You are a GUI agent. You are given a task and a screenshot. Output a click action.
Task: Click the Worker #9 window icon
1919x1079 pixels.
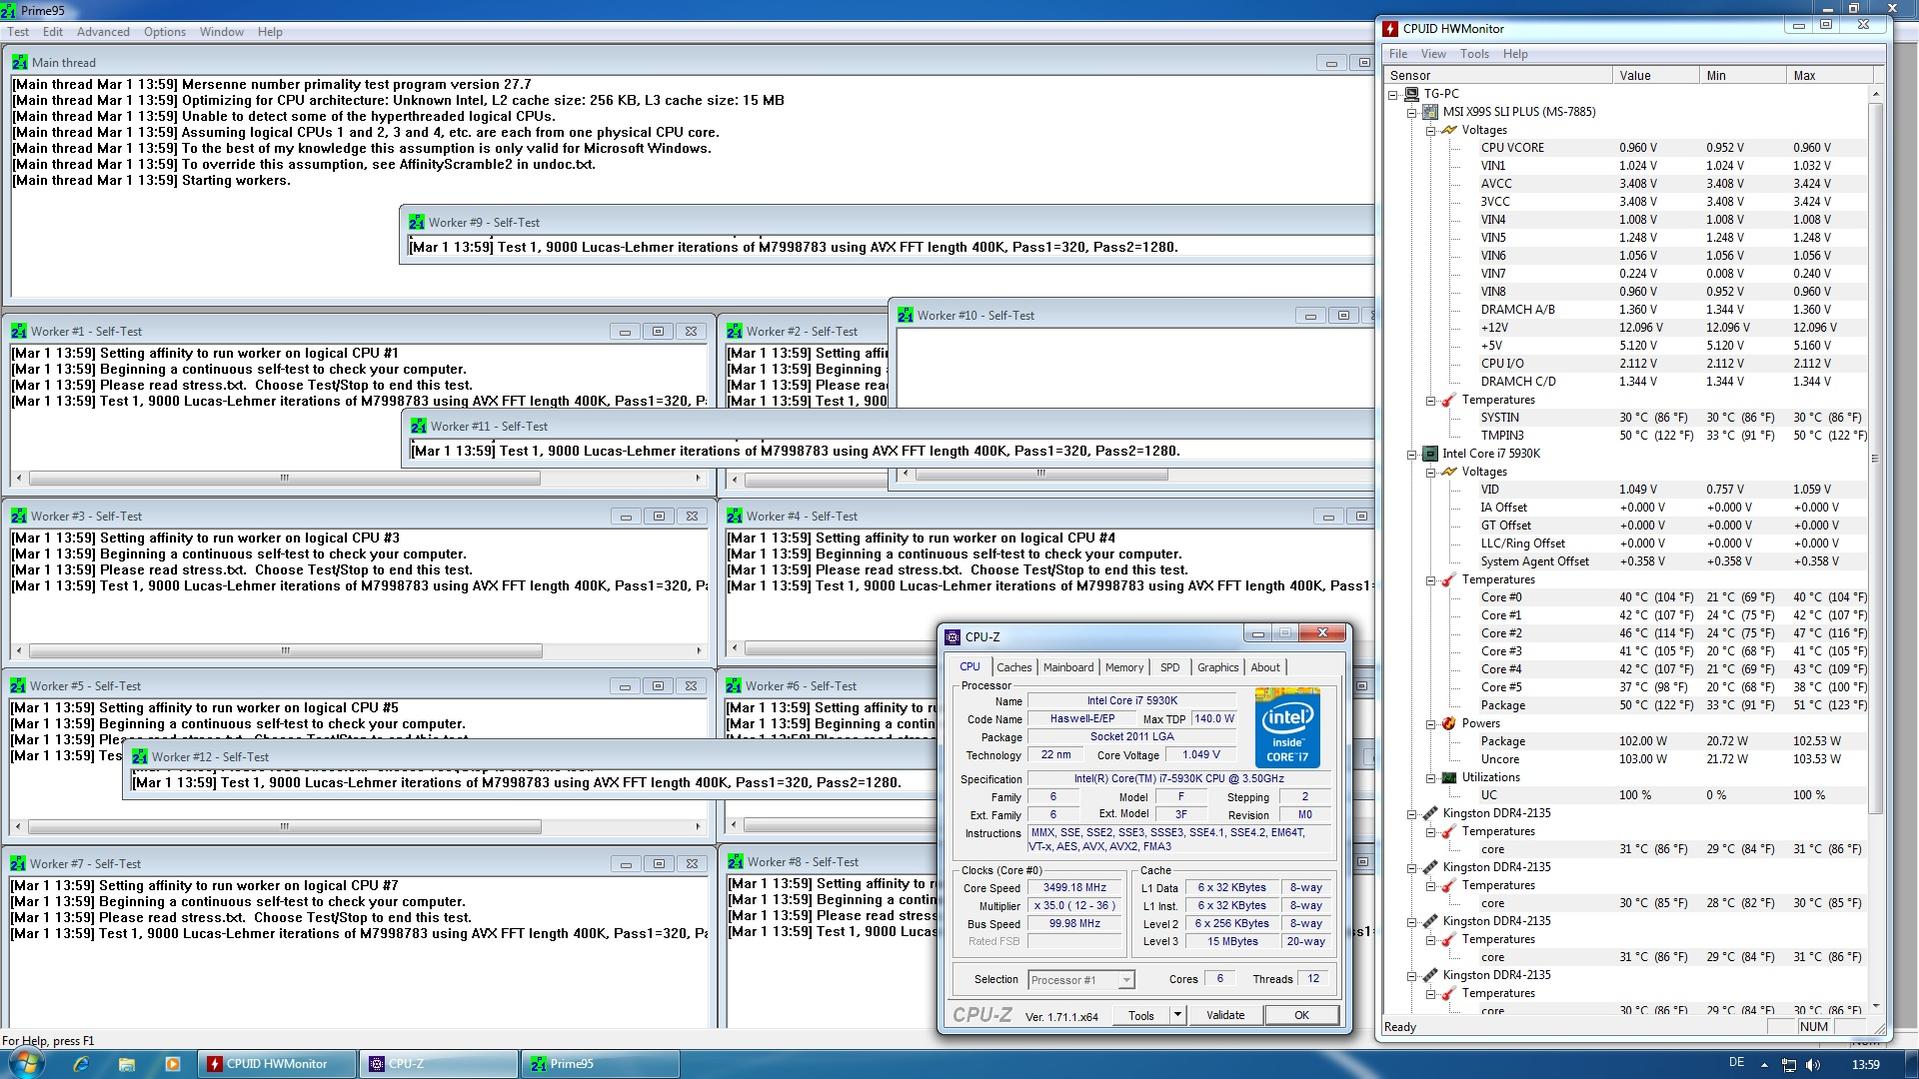point(417,222)
